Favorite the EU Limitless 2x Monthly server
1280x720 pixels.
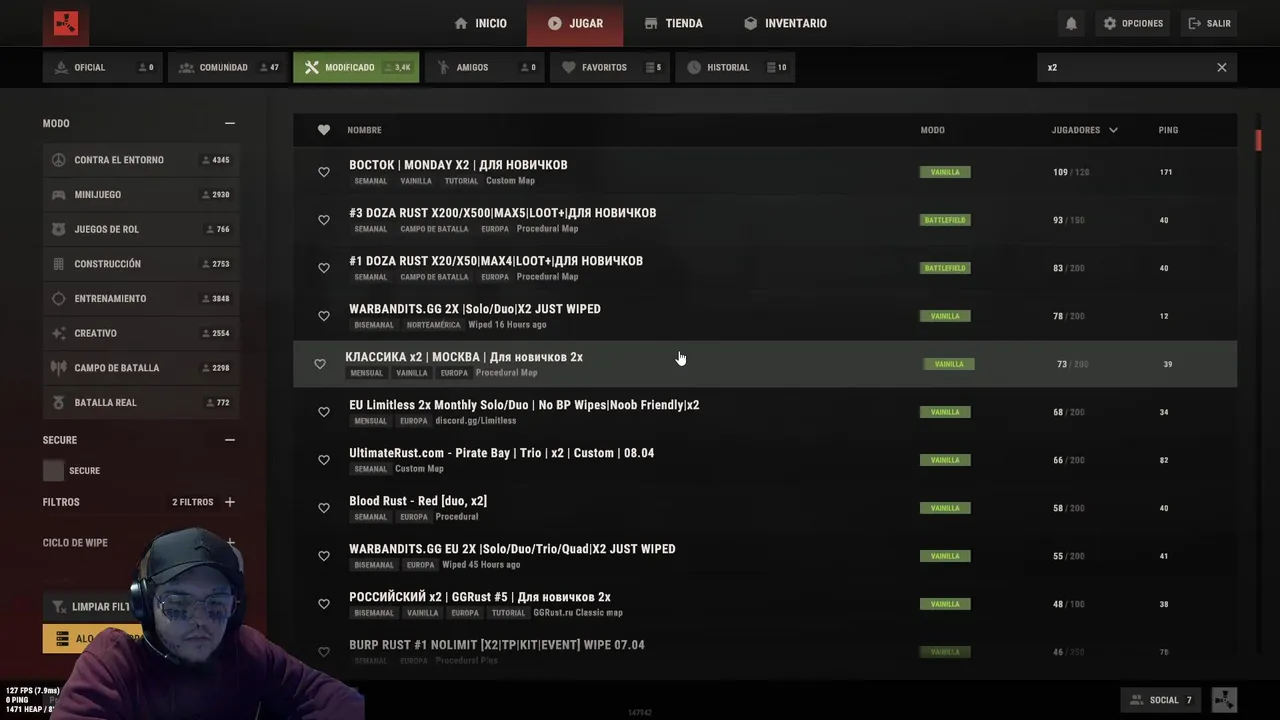pyautogui.click(x=324, y=412)
